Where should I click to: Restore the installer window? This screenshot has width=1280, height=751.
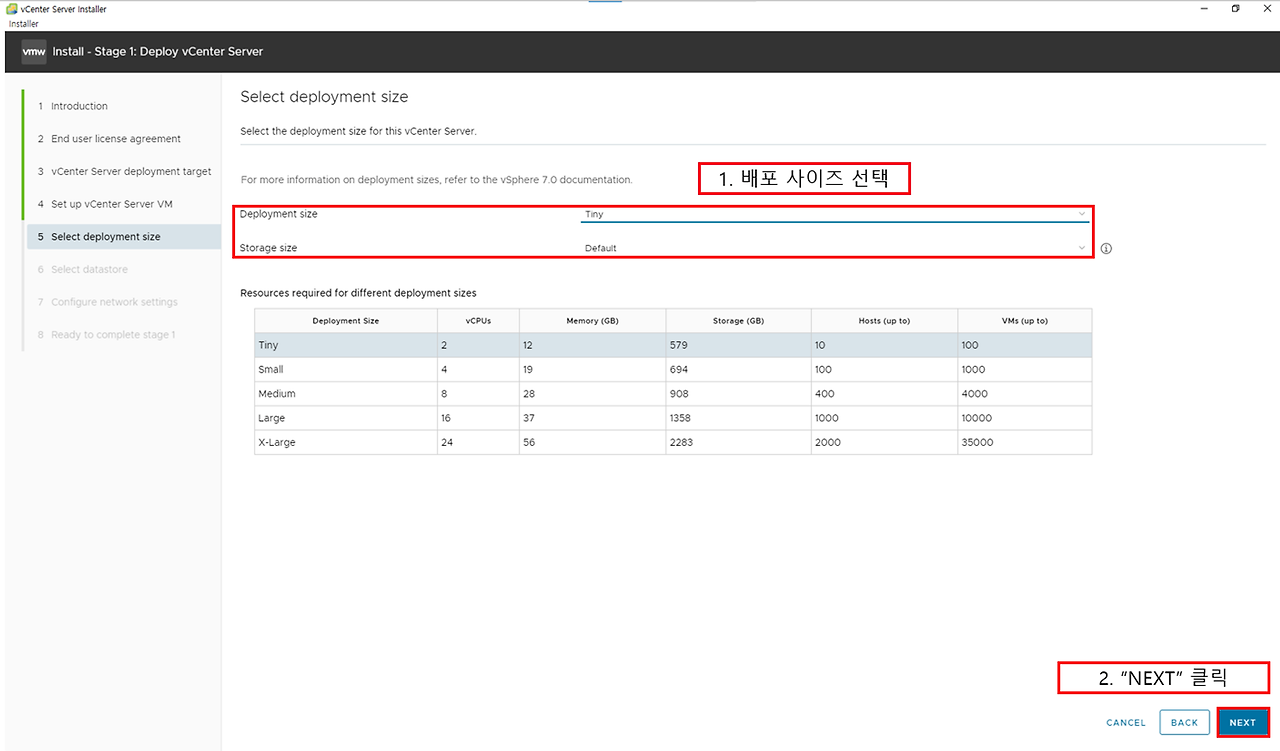[x=1236, y=8]
